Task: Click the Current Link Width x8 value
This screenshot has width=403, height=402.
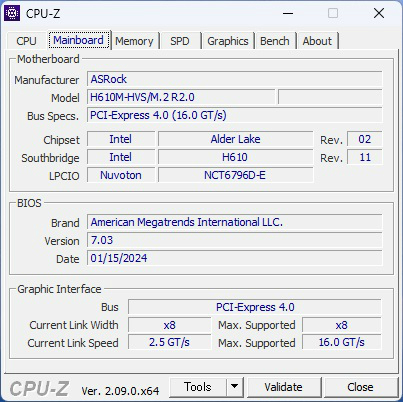Action: tap(169, 325)
